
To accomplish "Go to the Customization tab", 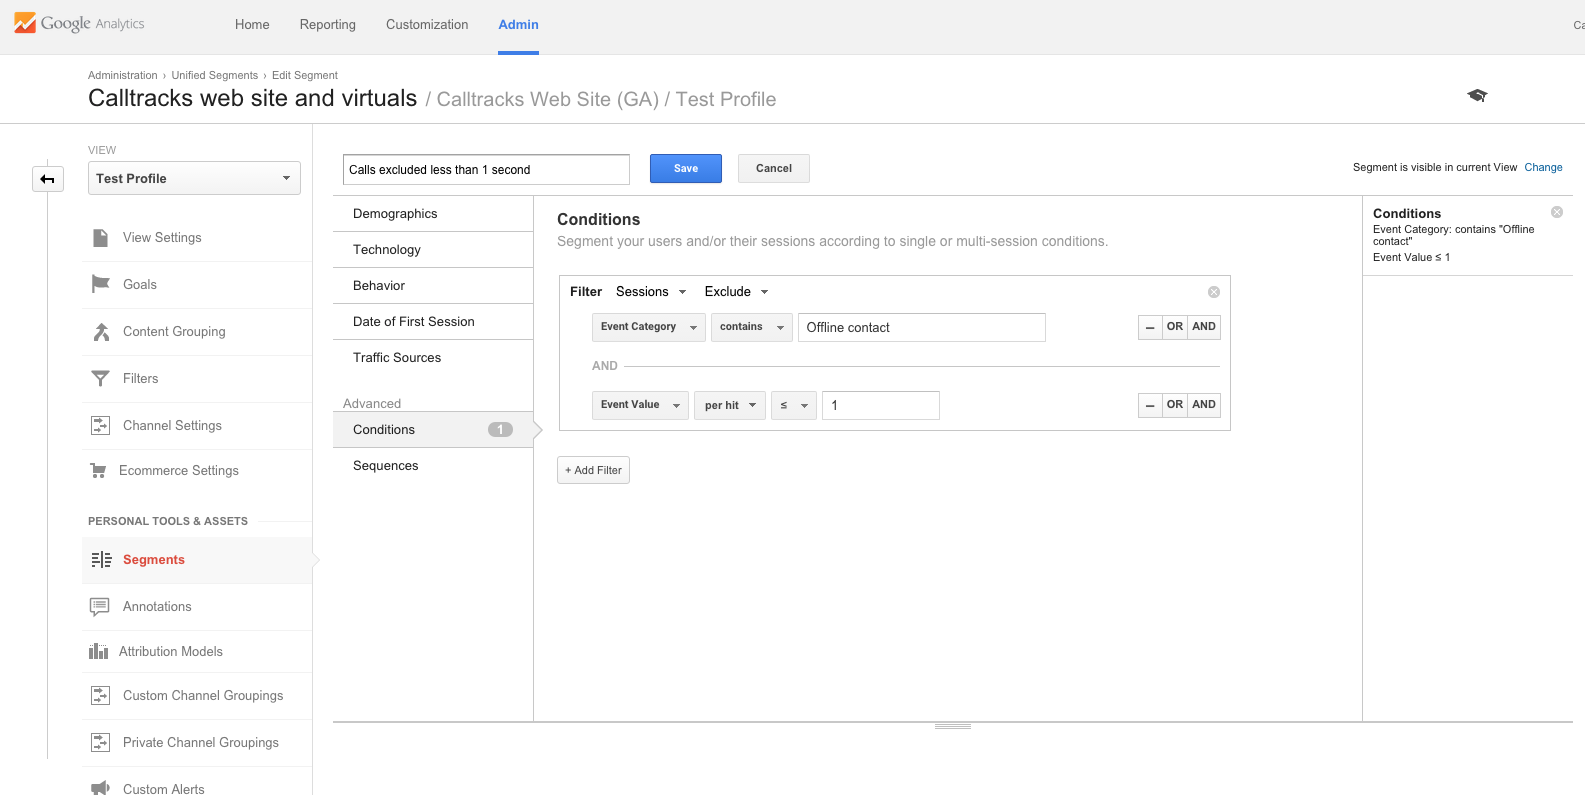I will click(x=427, y=24).
